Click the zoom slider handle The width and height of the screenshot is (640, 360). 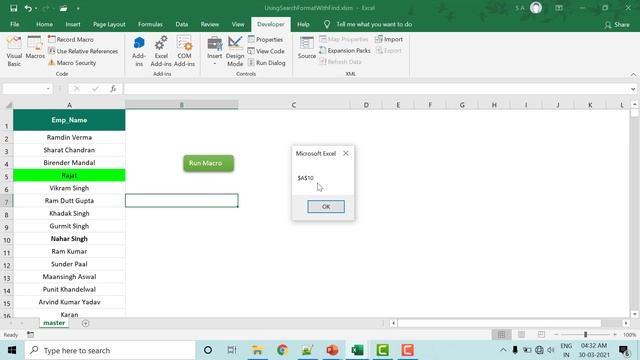pyautogui.click(x=585, y=335)
